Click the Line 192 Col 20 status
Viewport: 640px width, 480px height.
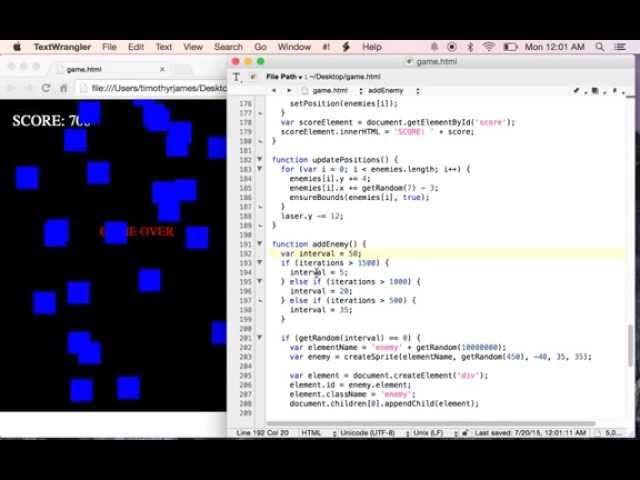click(262, 433)
